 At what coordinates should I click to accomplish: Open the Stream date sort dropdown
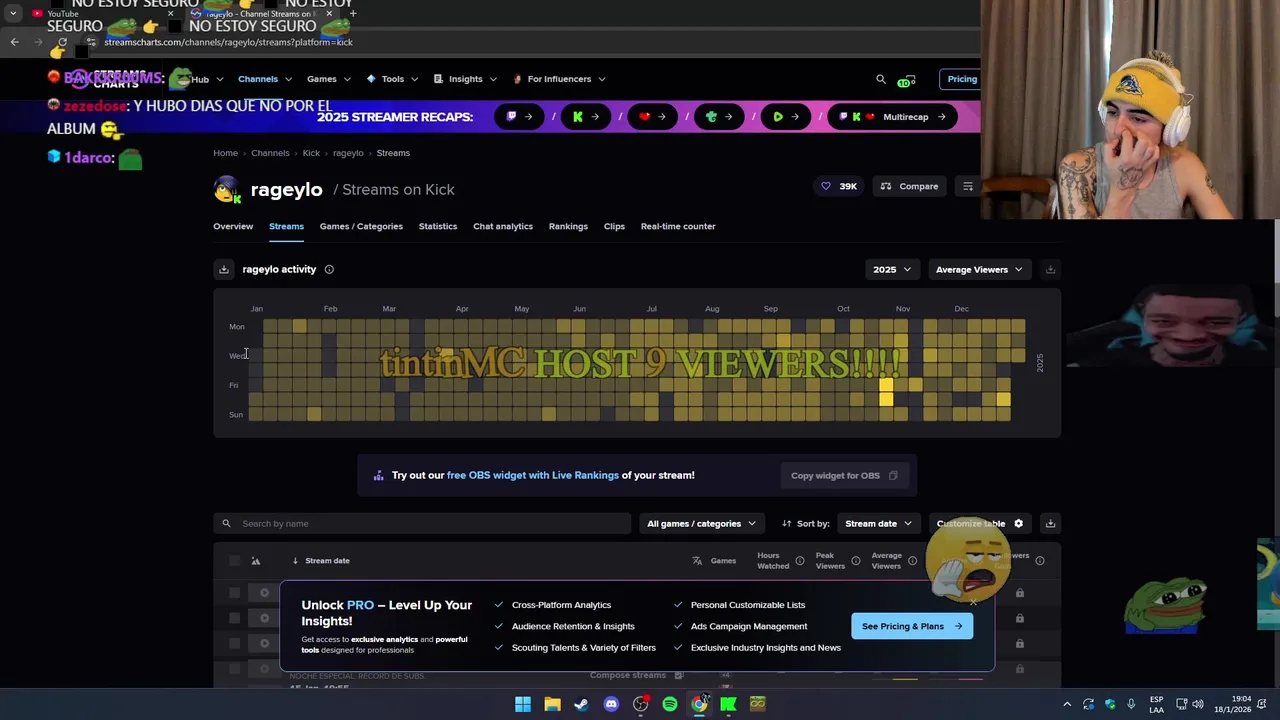point(878,523)
